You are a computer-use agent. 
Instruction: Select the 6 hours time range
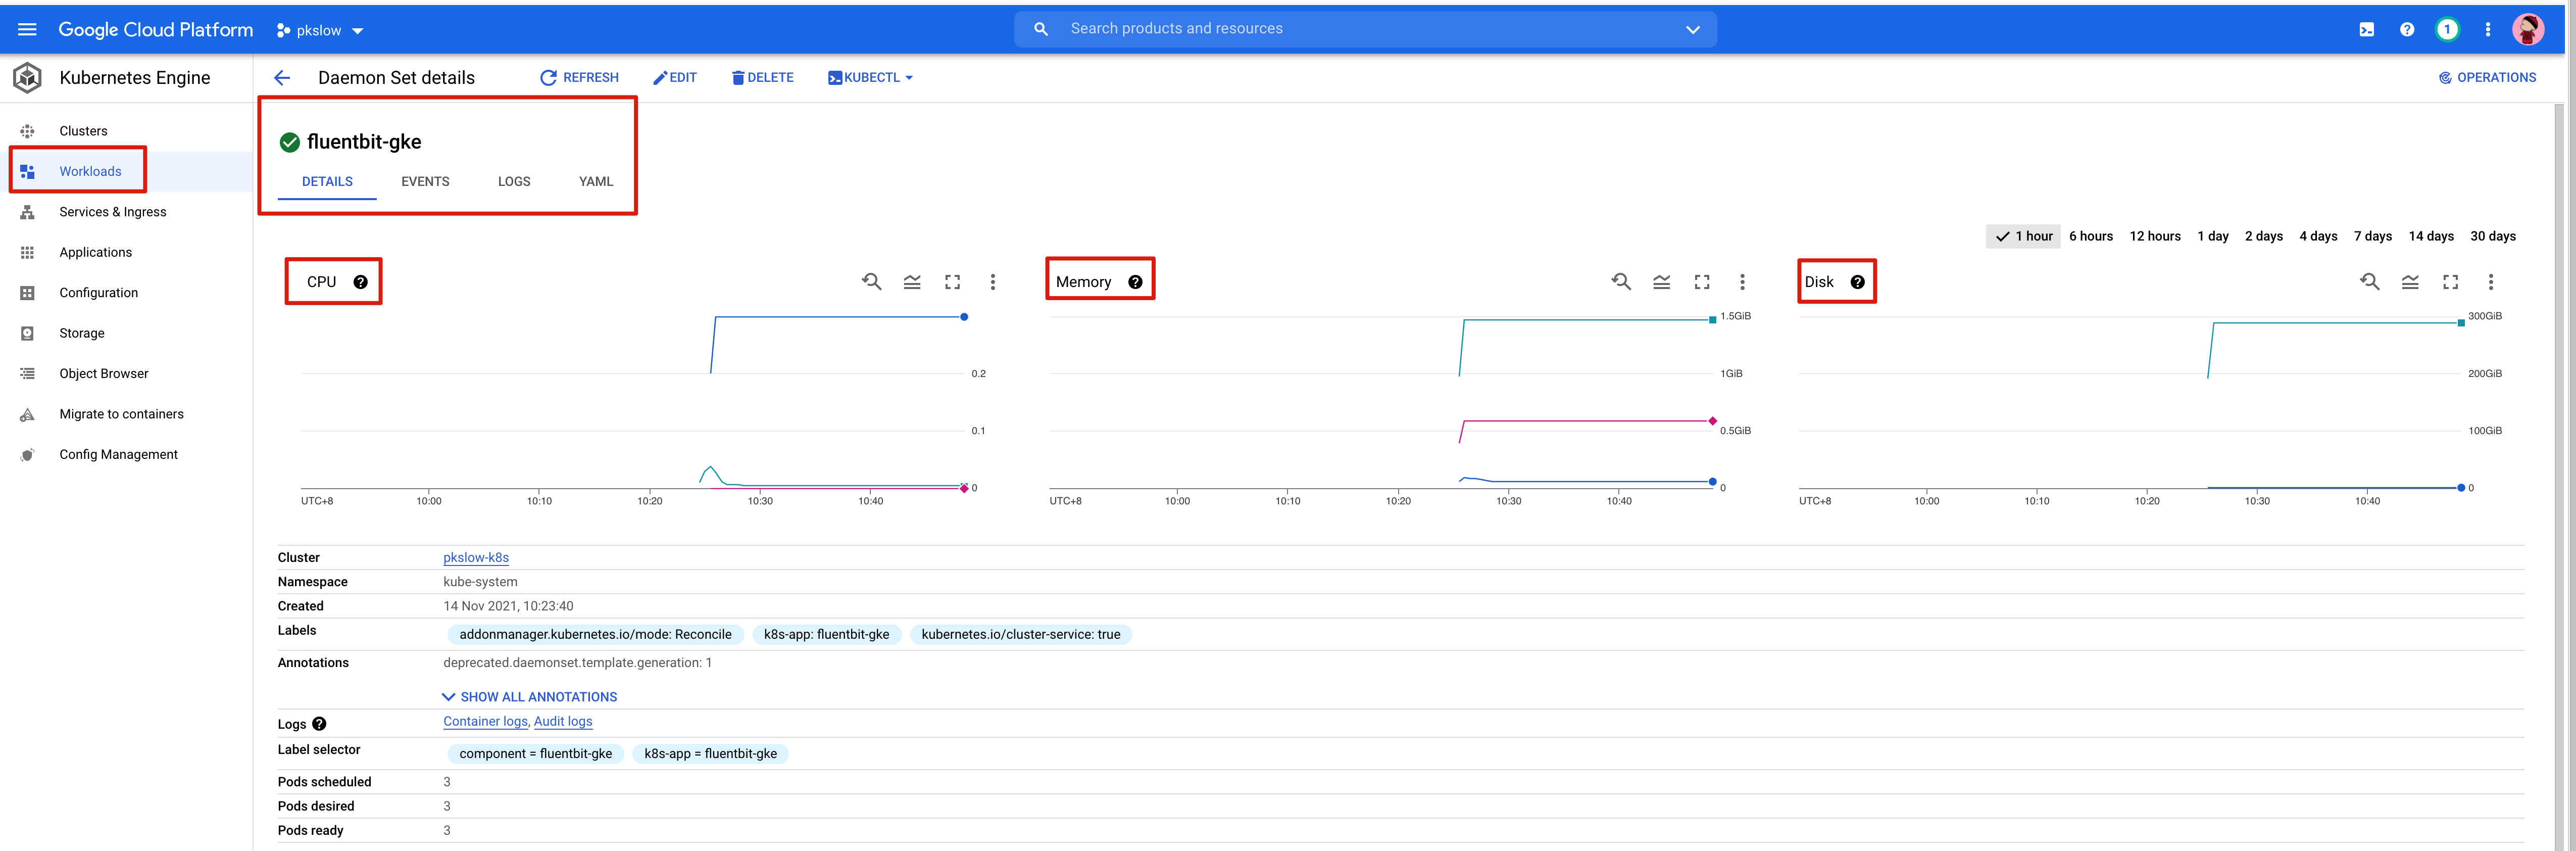(2090, 236)
